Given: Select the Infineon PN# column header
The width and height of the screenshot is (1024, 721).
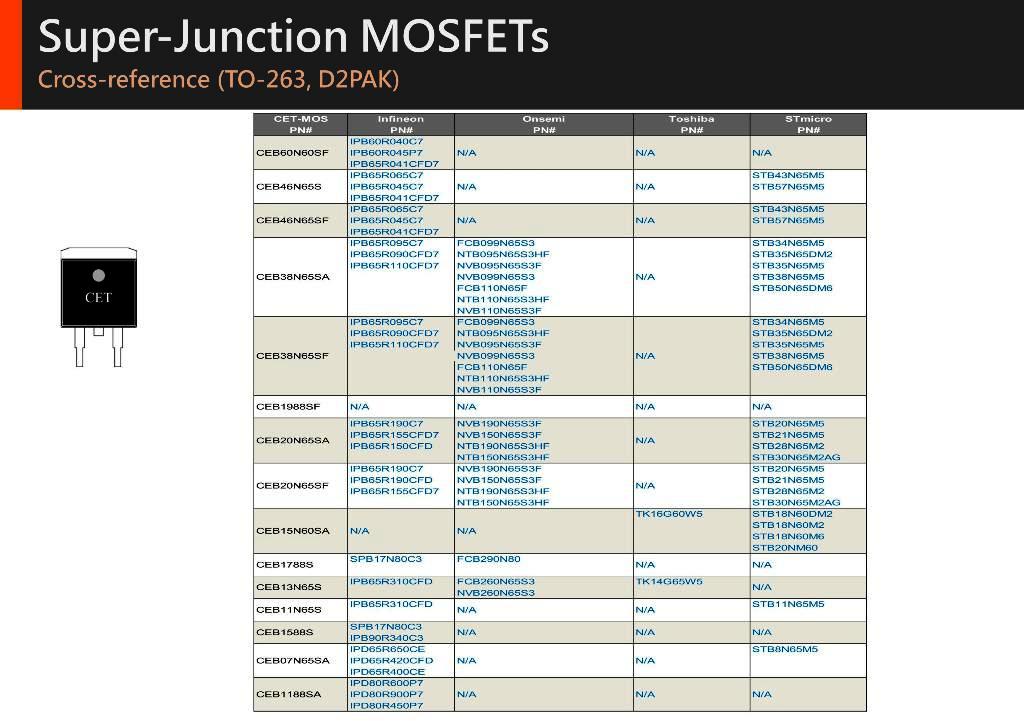Looking at the screenshot, I should 401,124.
